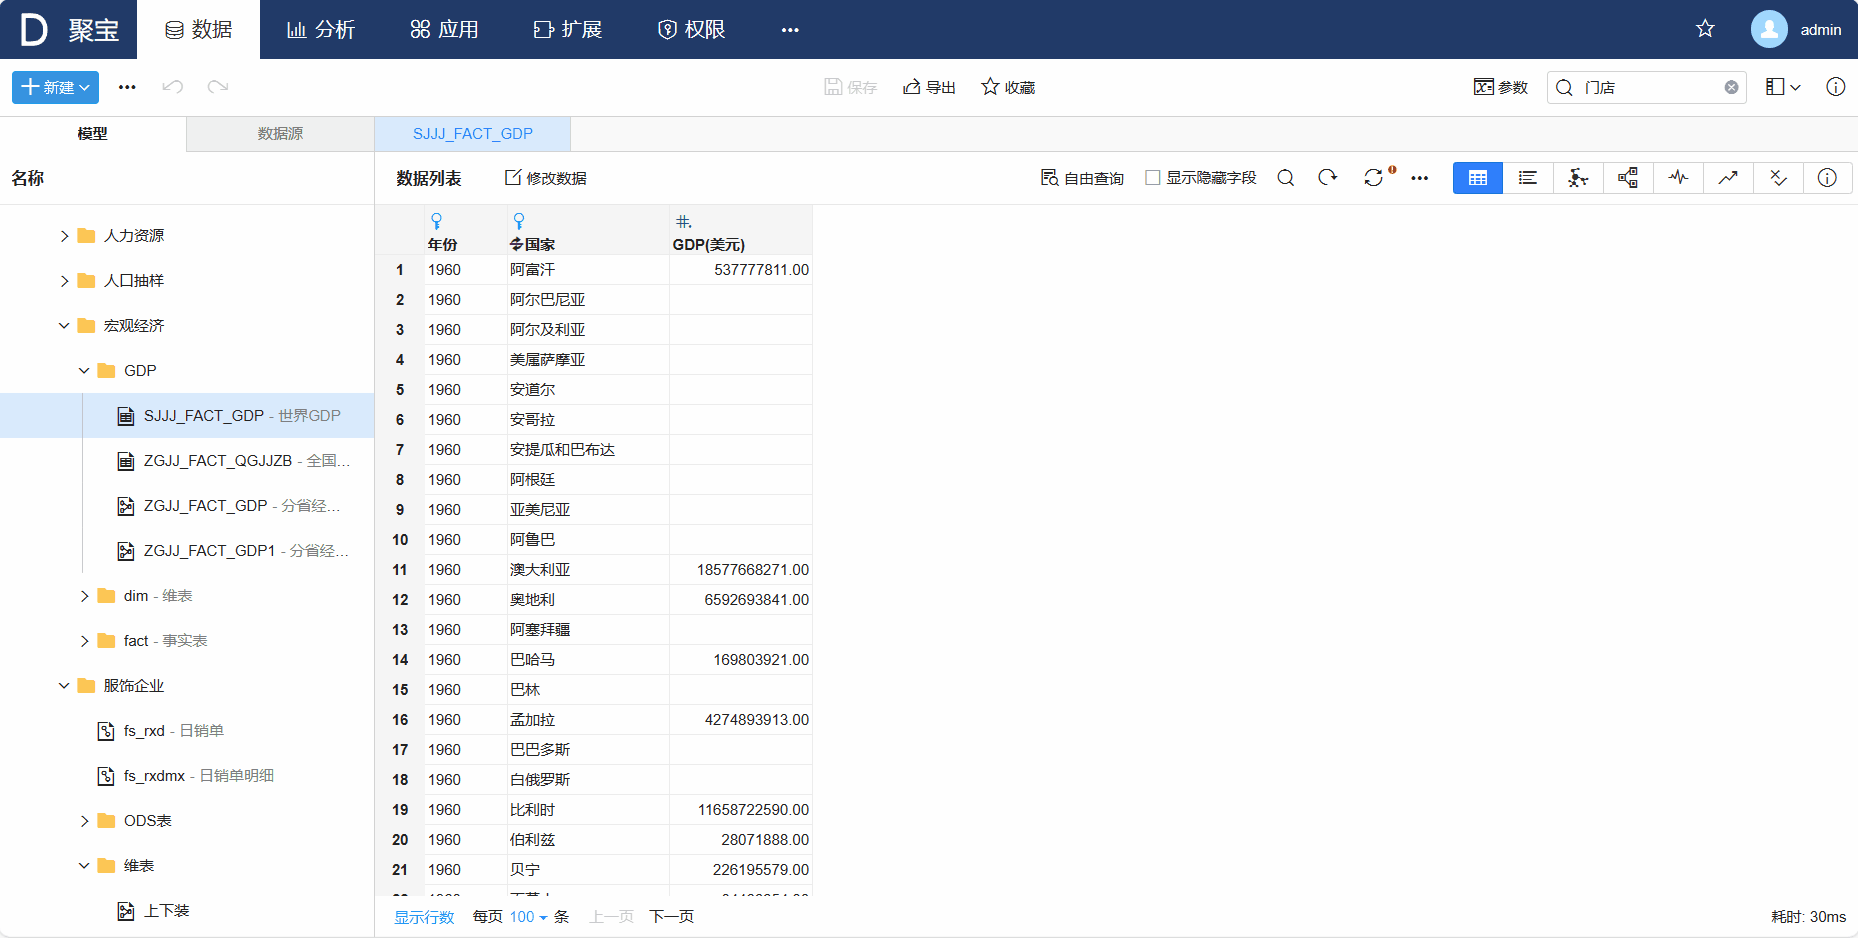Select the list view icon
Screen dimensions: 1858x938
[x=1528, y=178]
